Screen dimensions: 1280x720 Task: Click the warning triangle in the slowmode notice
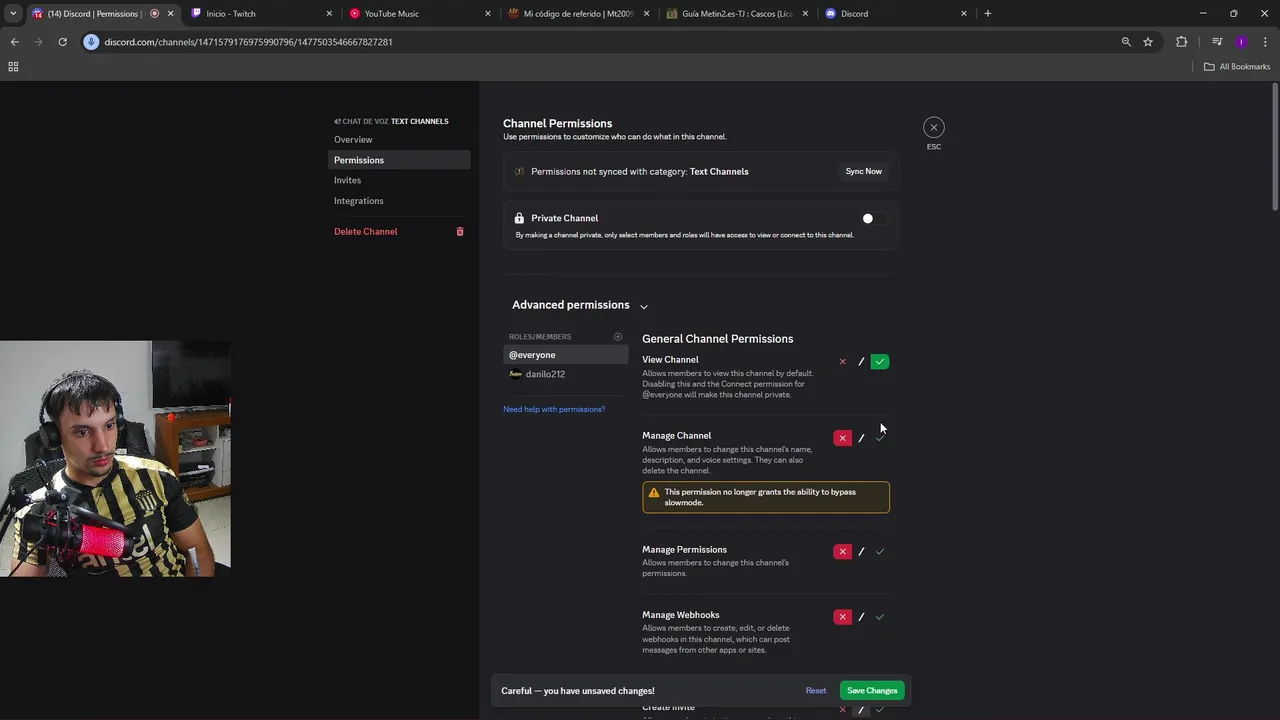[654, 492]
